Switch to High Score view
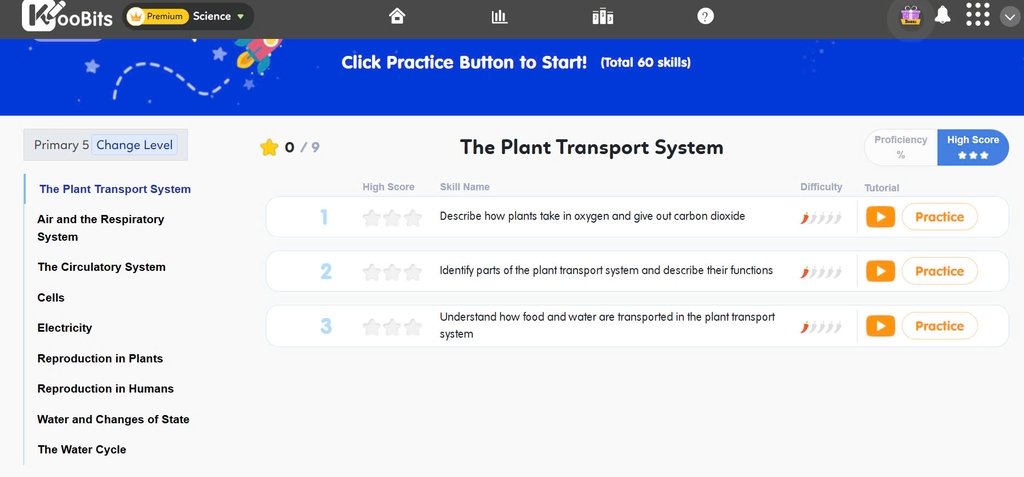 pos(973,147)
